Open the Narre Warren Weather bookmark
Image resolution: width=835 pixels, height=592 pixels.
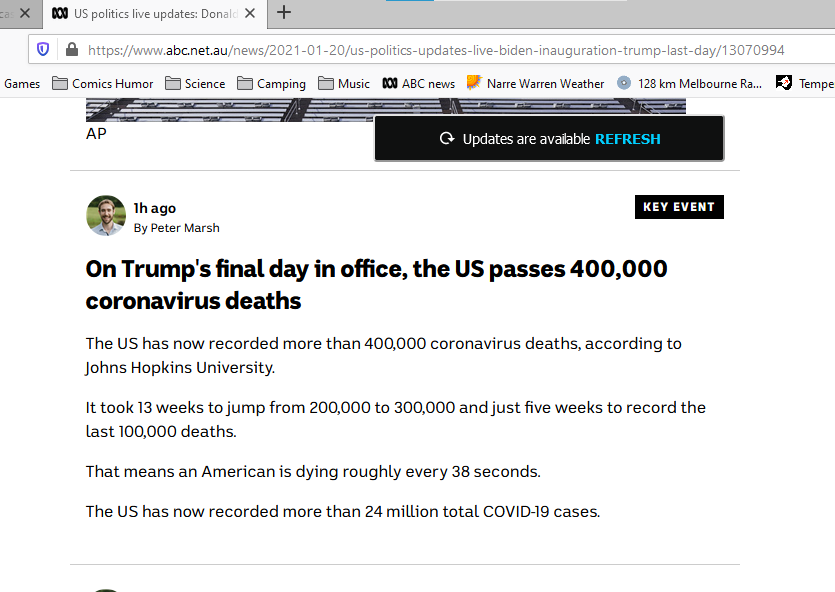[x=536, y=84]
